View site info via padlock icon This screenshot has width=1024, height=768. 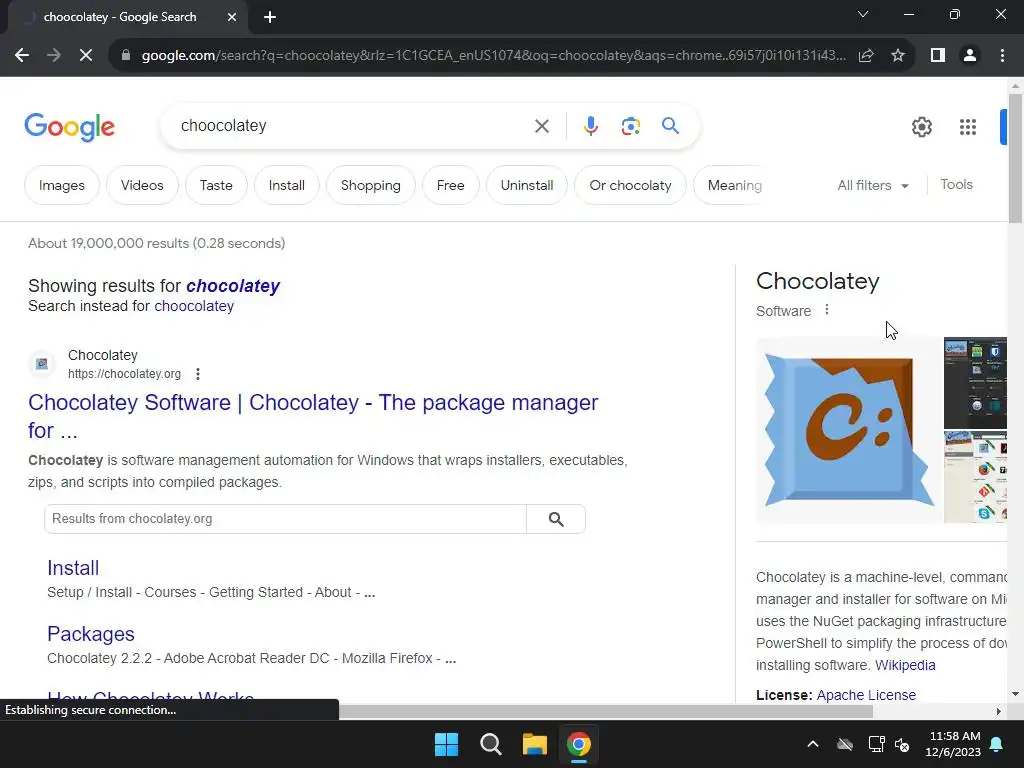pos(126,56)
